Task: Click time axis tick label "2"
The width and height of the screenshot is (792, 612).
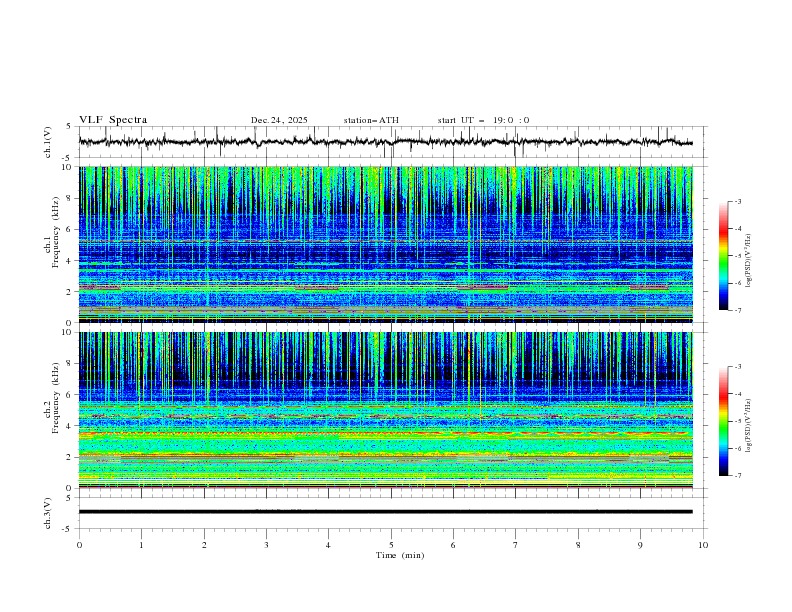Action: pyautogui.click(x=204, y=545)
